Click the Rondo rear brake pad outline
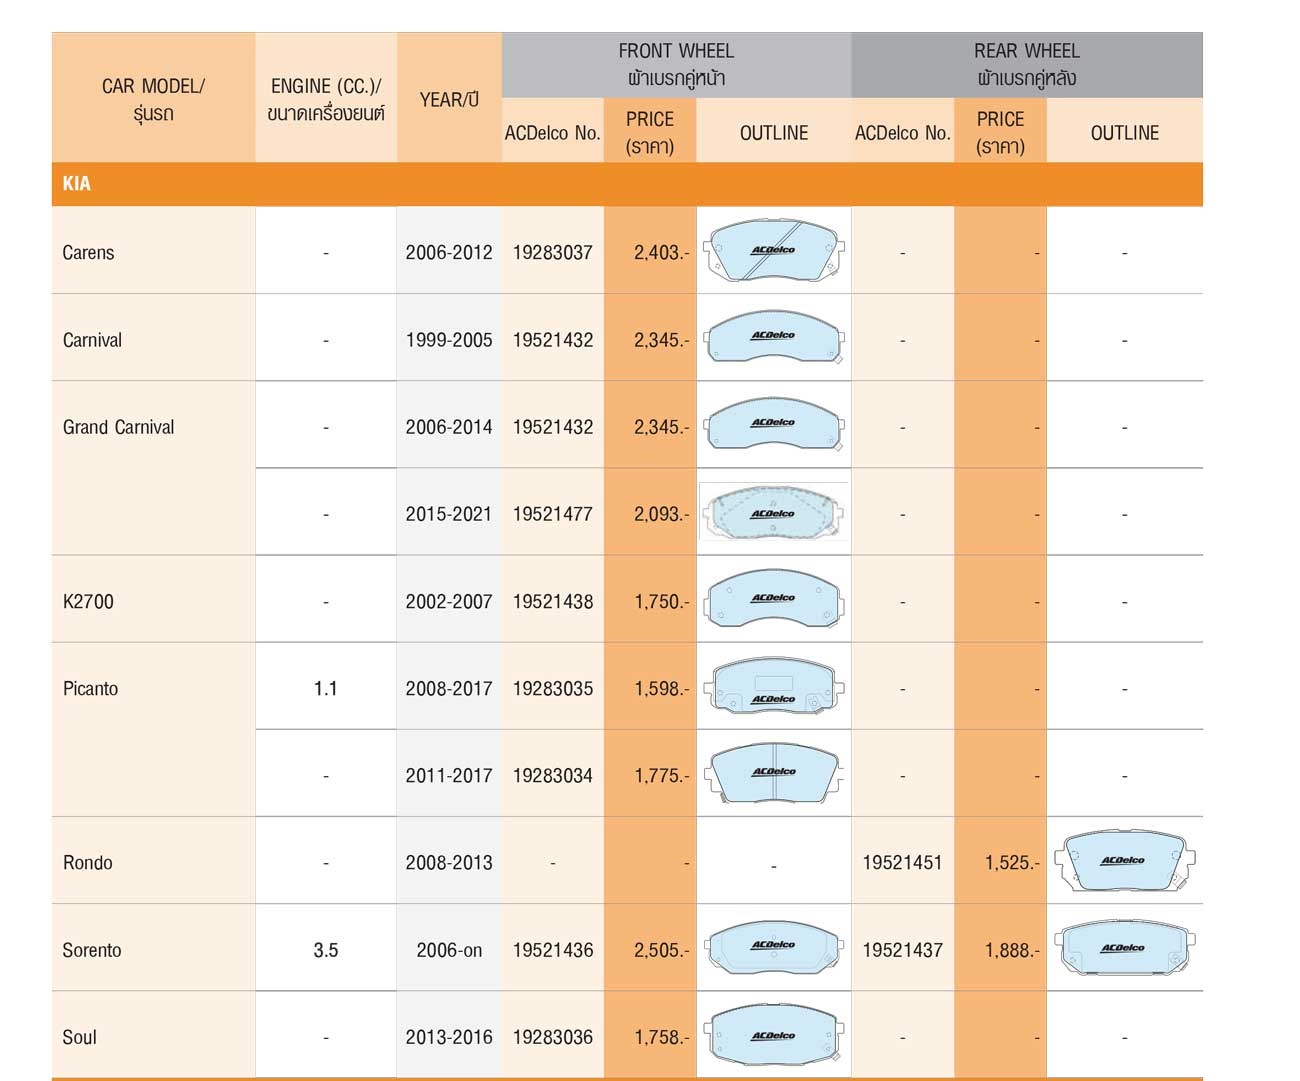Viewport: 1300px width, 1081px height. pos(1124,861)
